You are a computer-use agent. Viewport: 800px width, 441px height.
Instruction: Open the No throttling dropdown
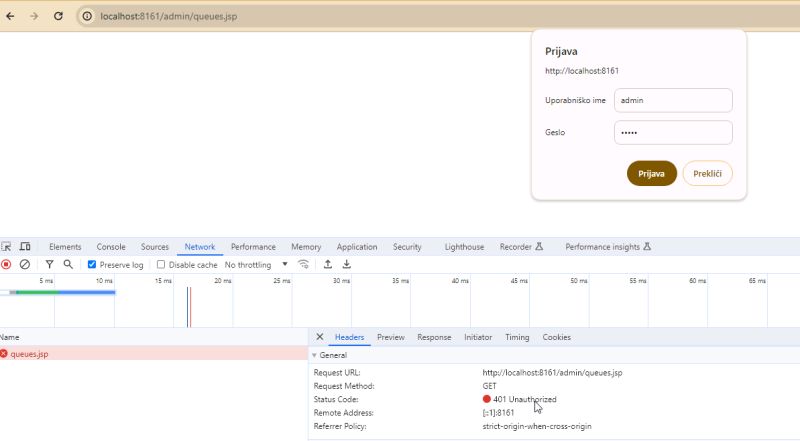click(x=256, y=265)
